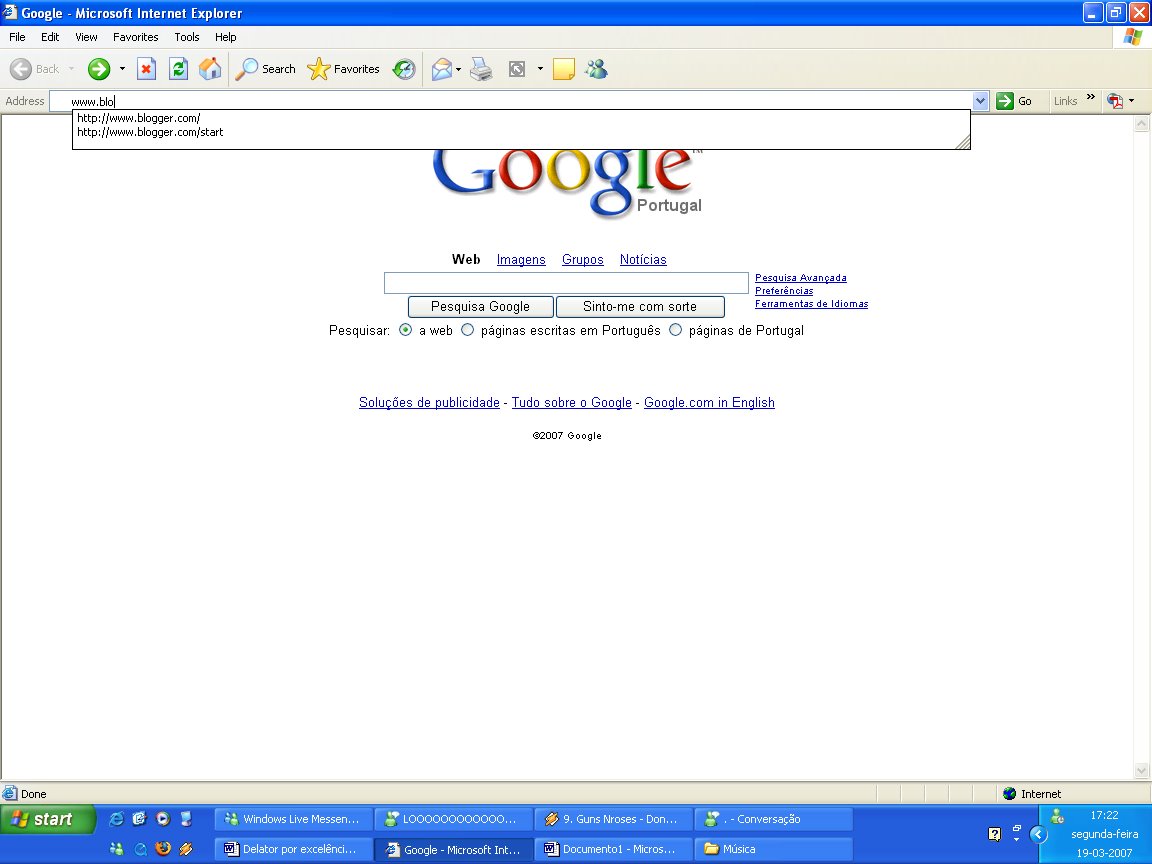The width and height of the screenshot is (1152, 864).
Task: Open the Favorites star button
Action: [x=343, y=69]
